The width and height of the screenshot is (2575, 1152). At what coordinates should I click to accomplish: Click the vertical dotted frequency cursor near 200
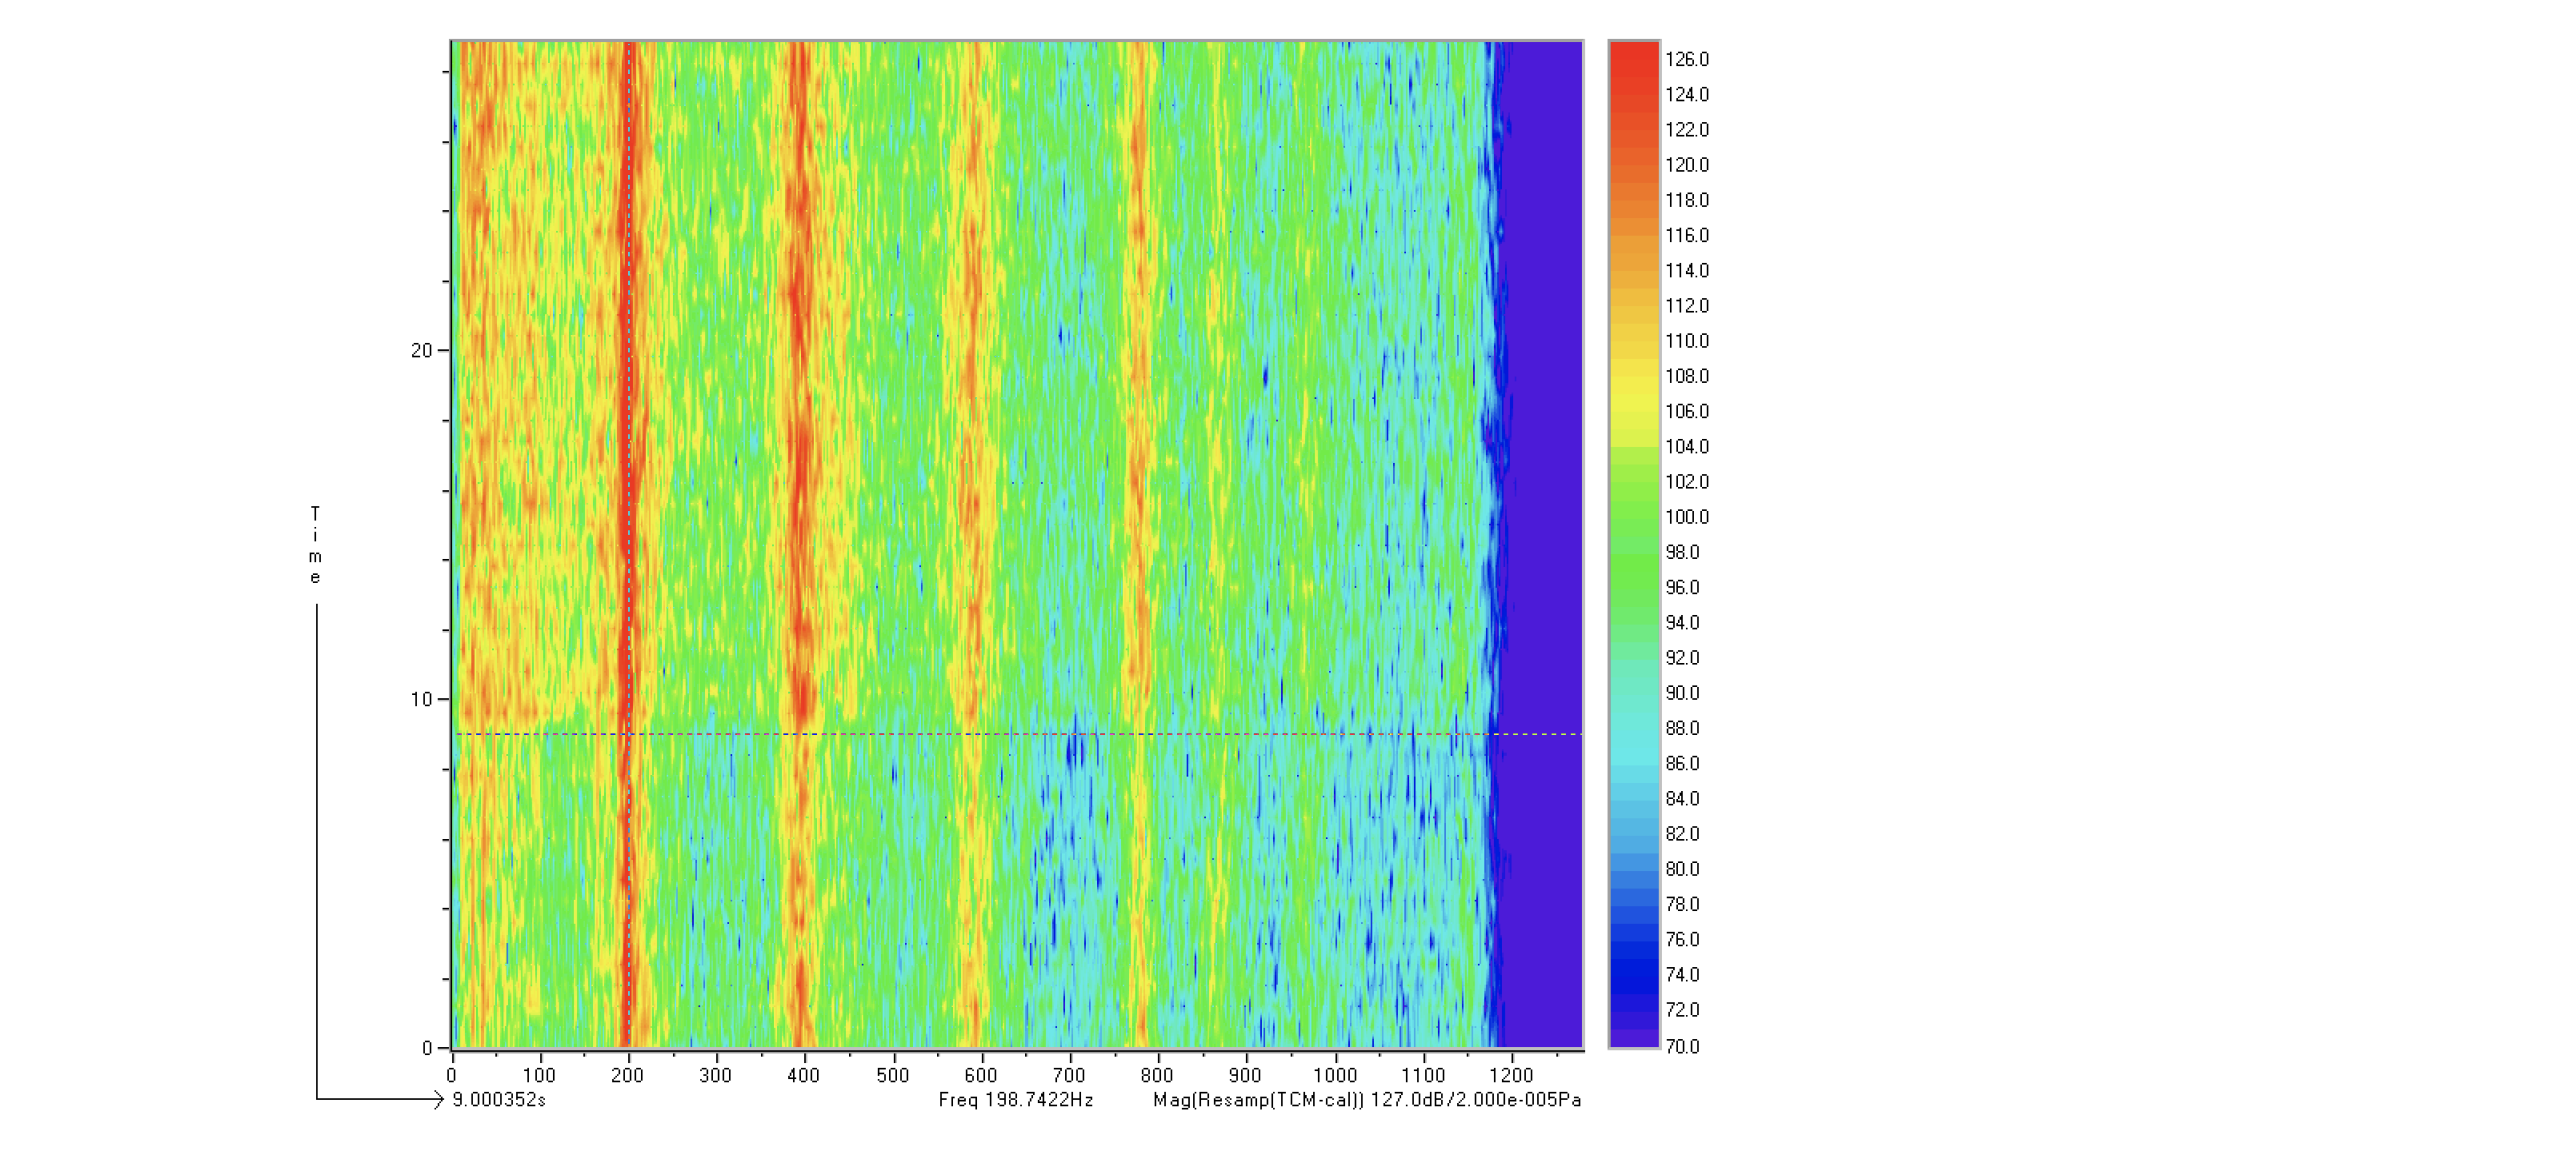[x=628, y=400]
